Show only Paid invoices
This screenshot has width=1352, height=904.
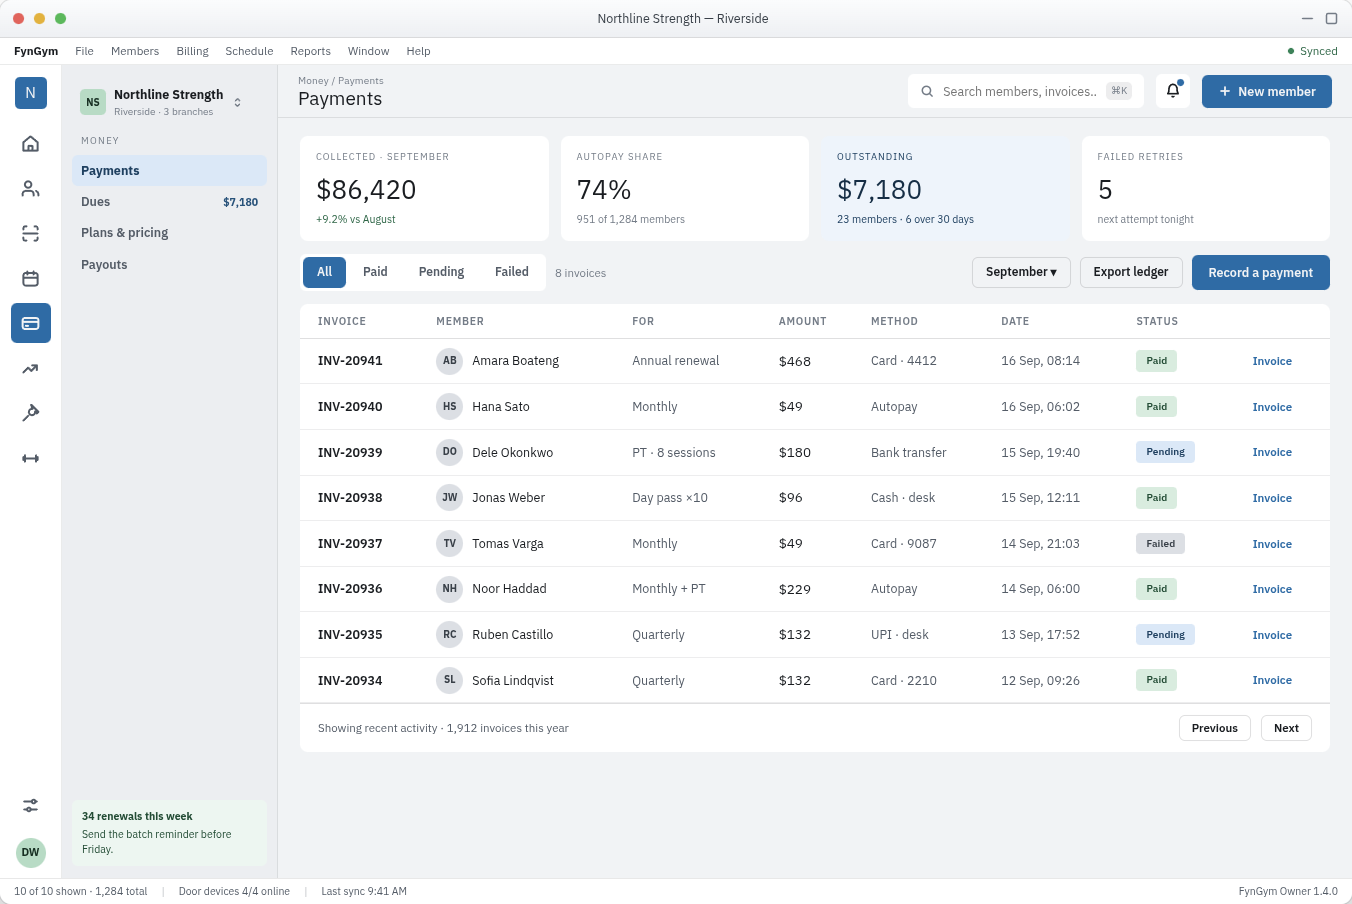coord(375,272)
